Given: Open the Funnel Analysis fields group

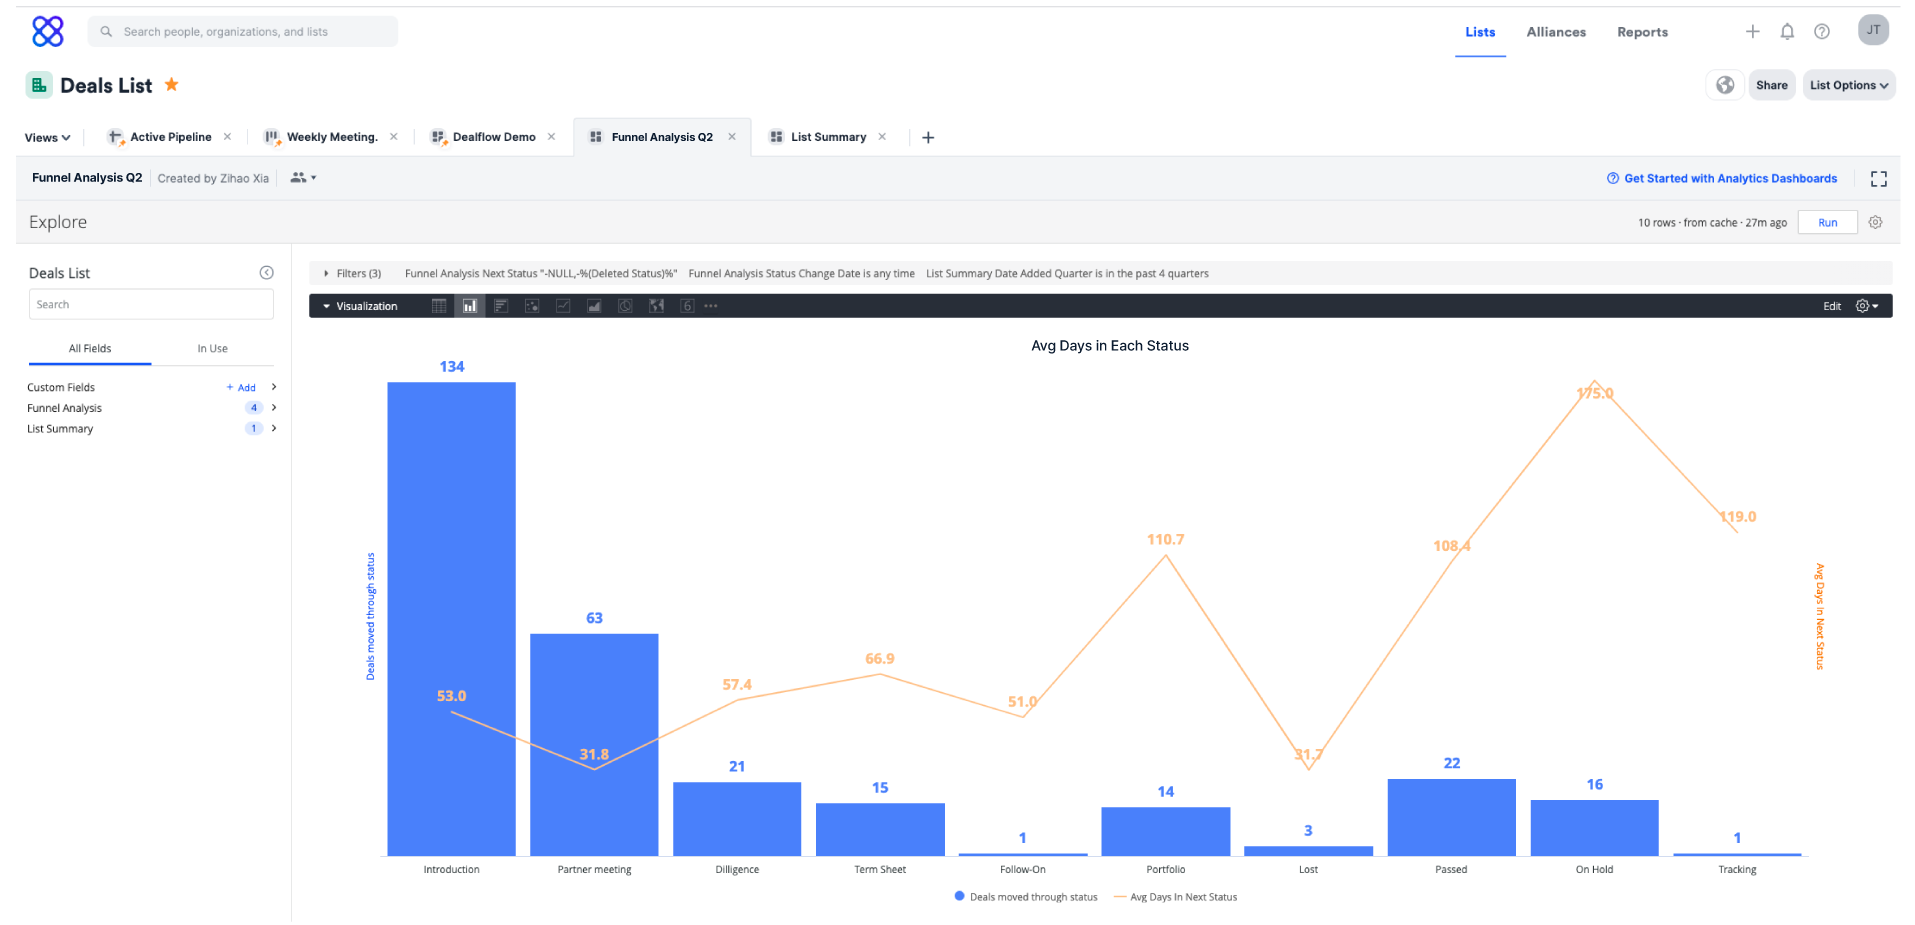Looking at the screenshot, I should tap(64, 408).
